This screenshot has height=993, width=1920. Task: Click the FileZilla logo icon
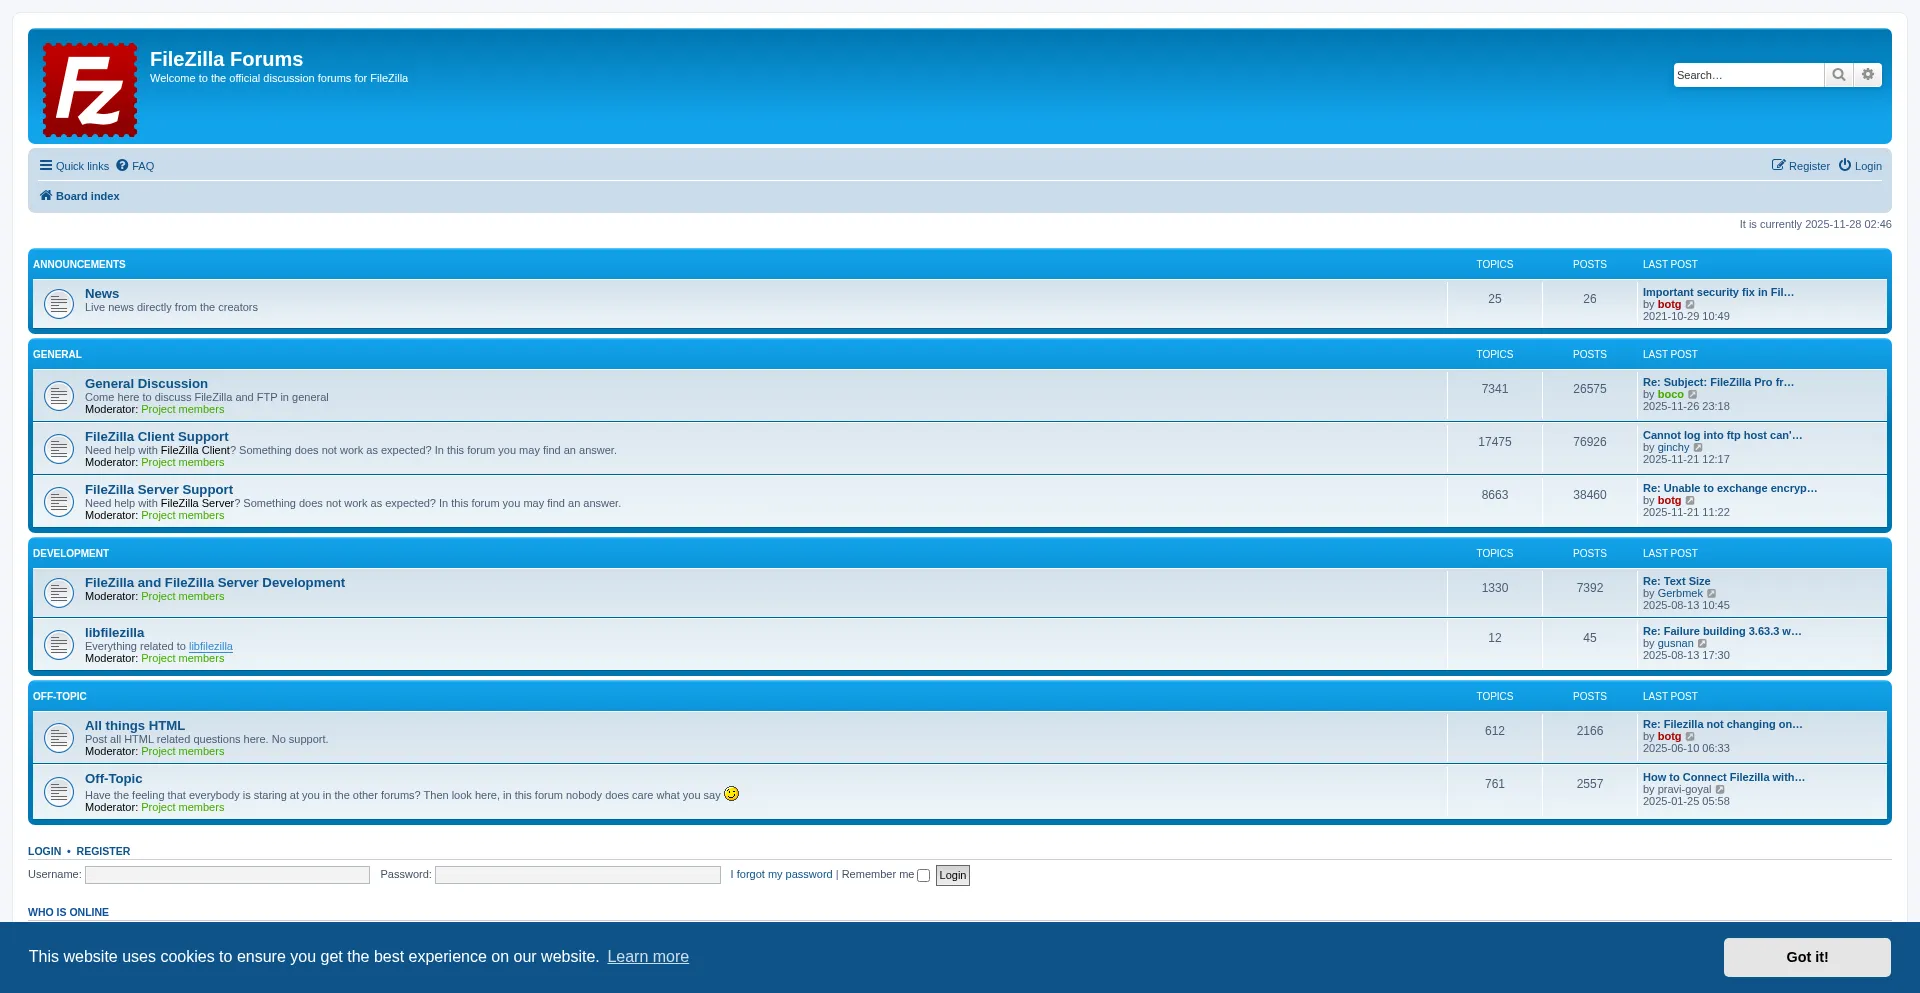(90, 89)
